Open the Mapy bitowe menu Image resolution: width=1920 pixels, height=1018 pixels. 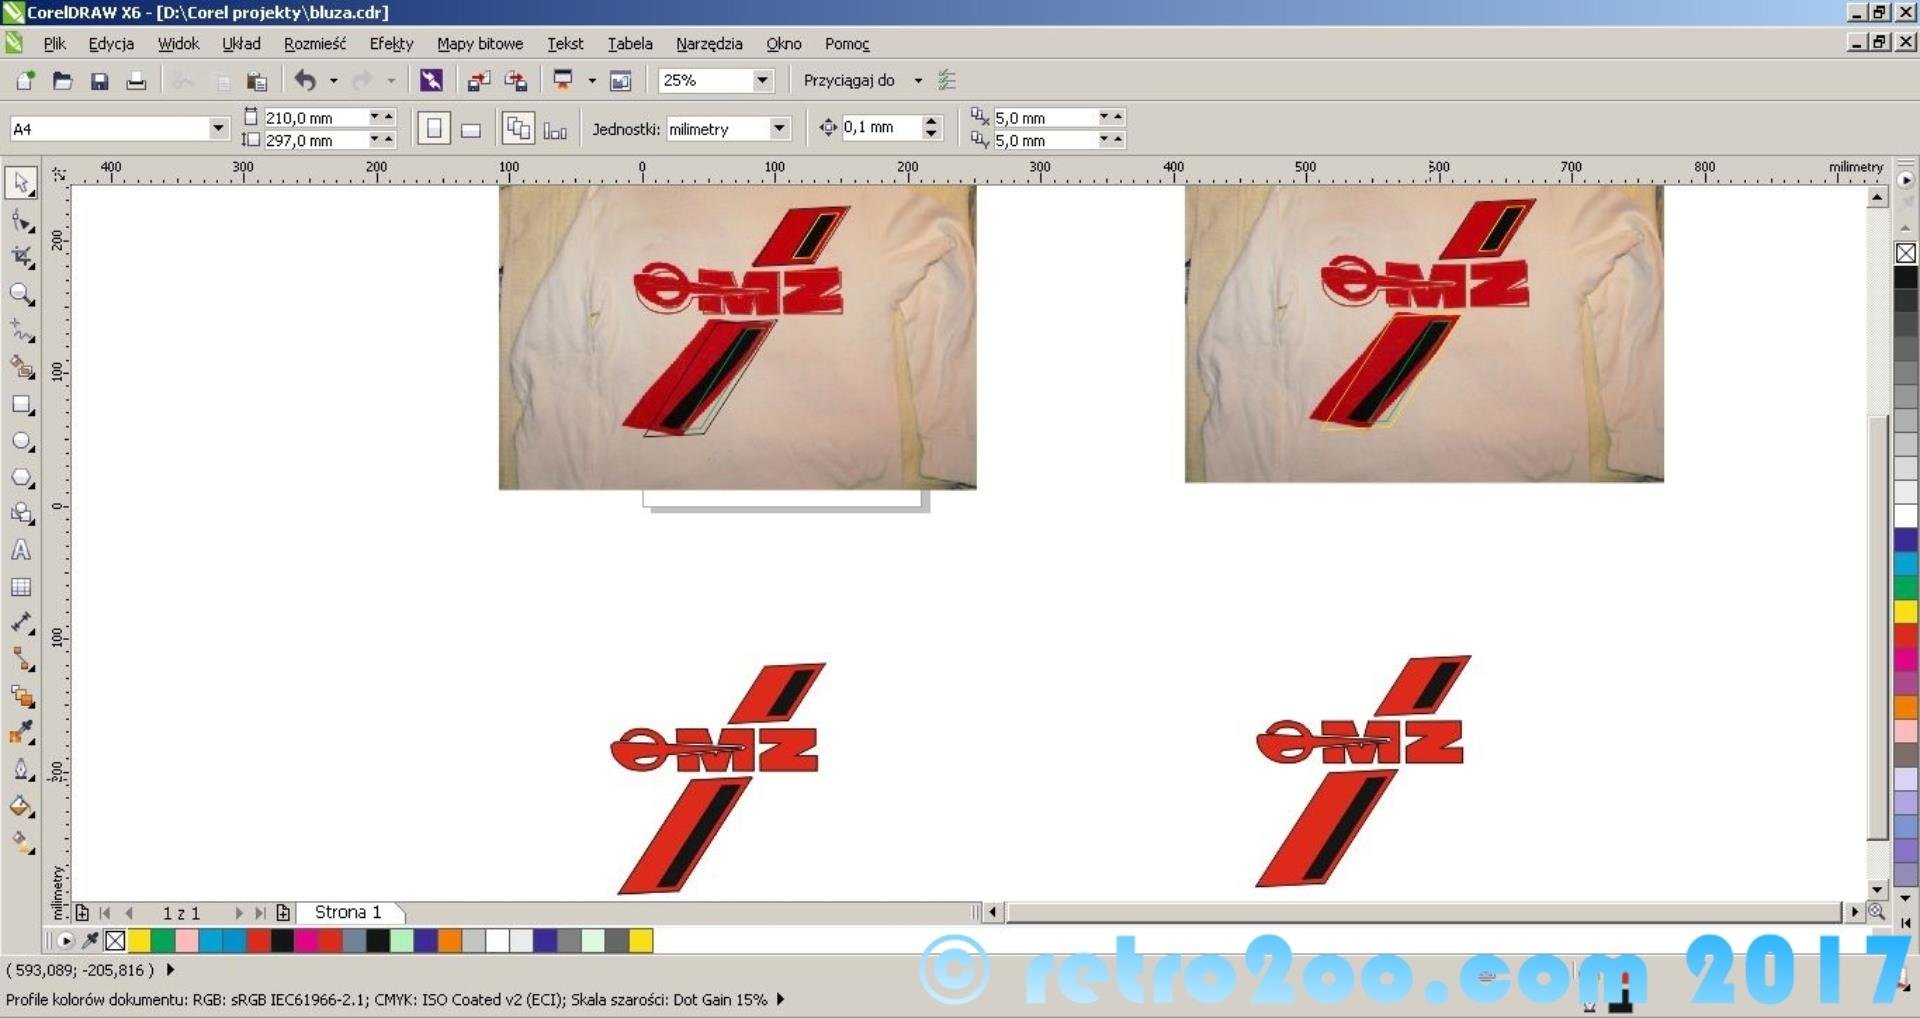tap(479, 44)
